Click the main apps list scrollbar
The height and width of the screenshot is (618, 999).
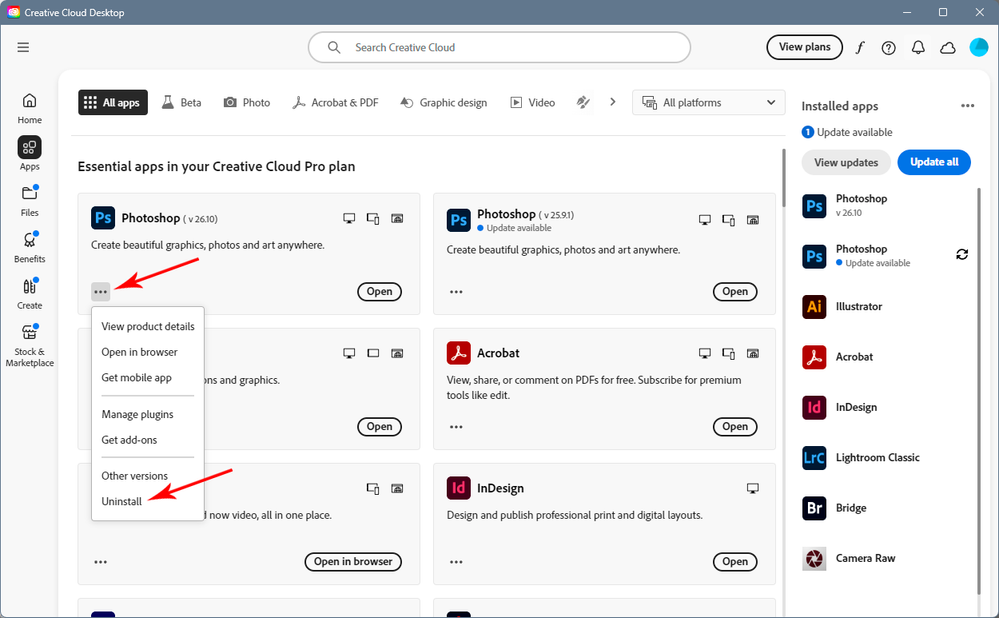click(783, 178)
